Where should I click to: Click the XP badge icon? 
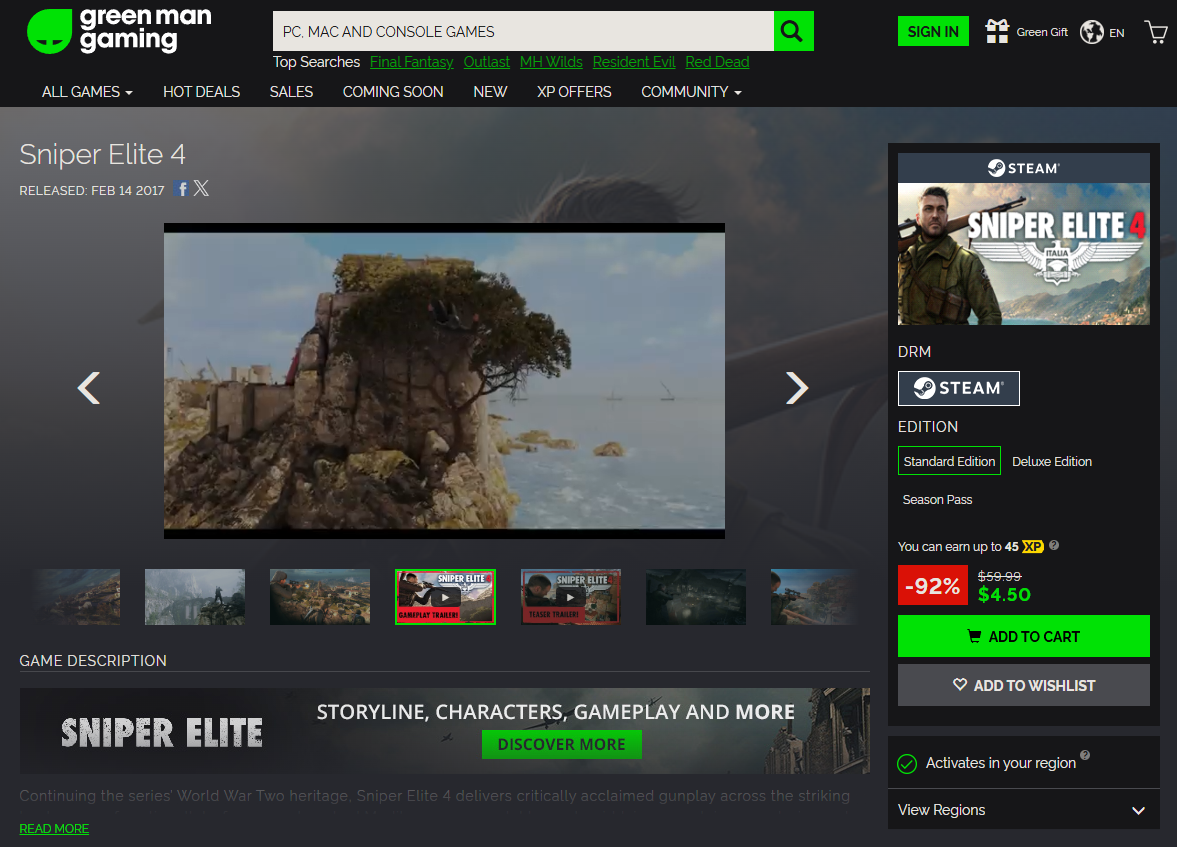(1033, 547)
